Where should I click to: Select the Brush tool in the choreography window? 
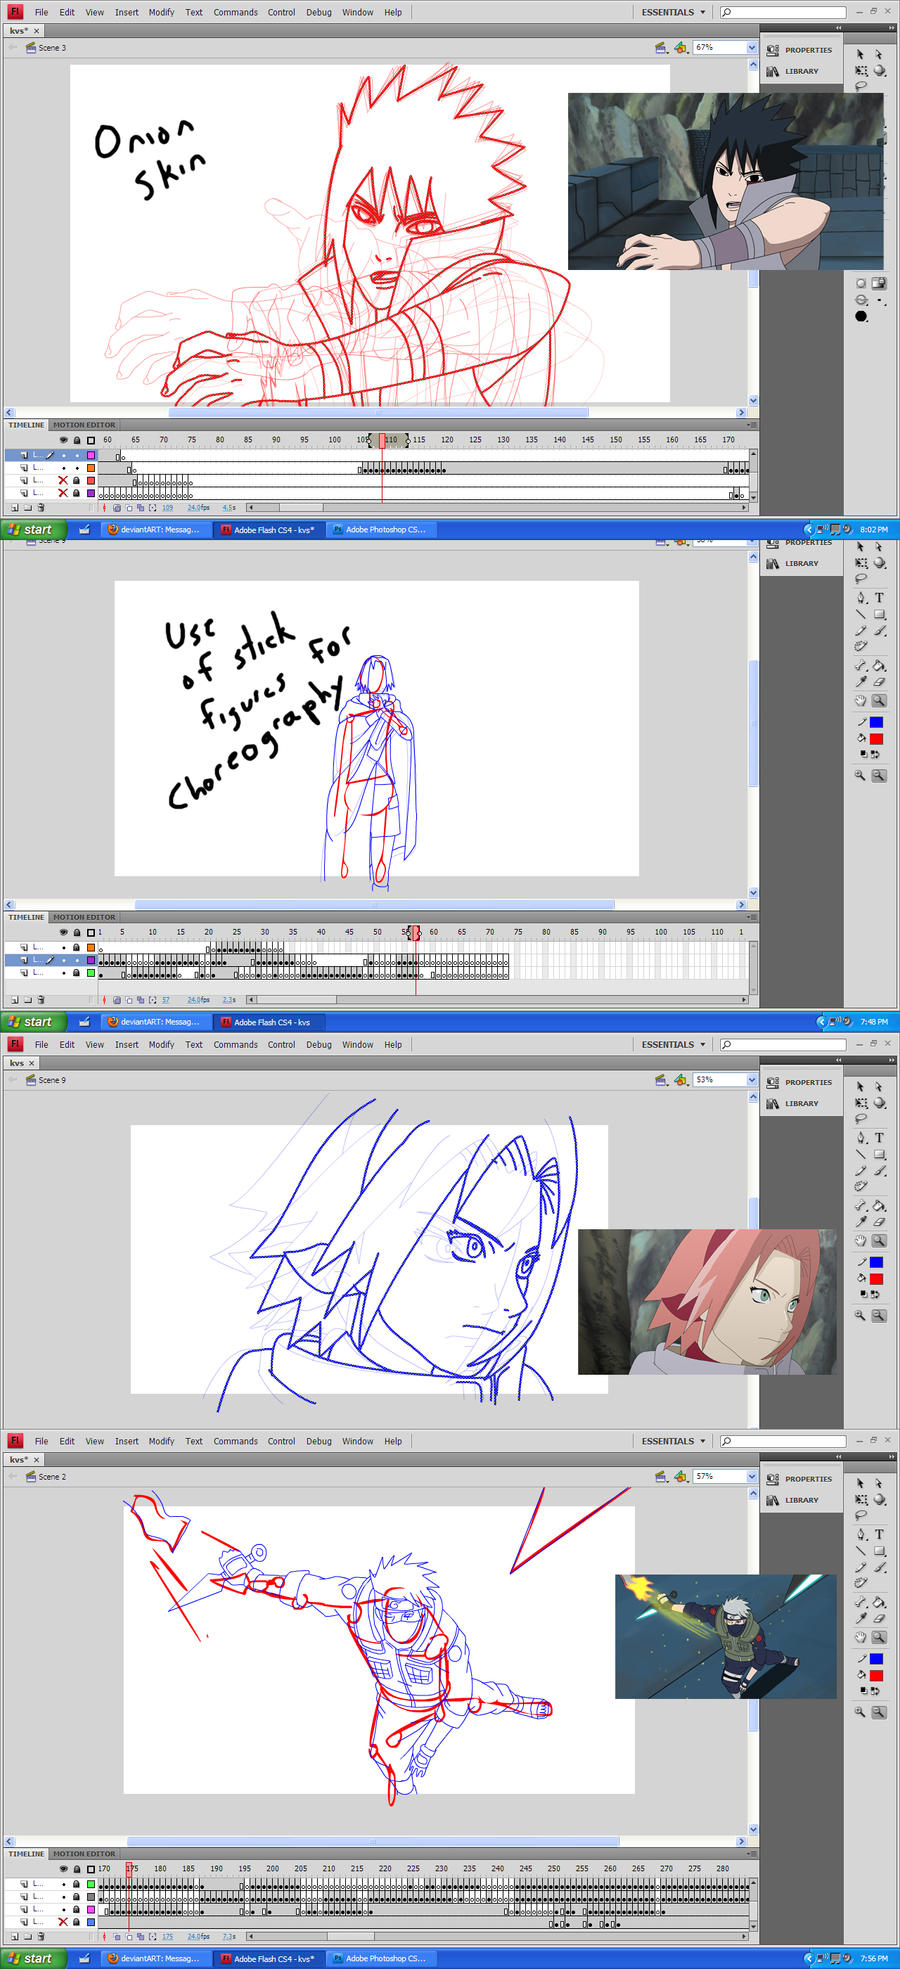pyautogui.click(x=879, y=631)
